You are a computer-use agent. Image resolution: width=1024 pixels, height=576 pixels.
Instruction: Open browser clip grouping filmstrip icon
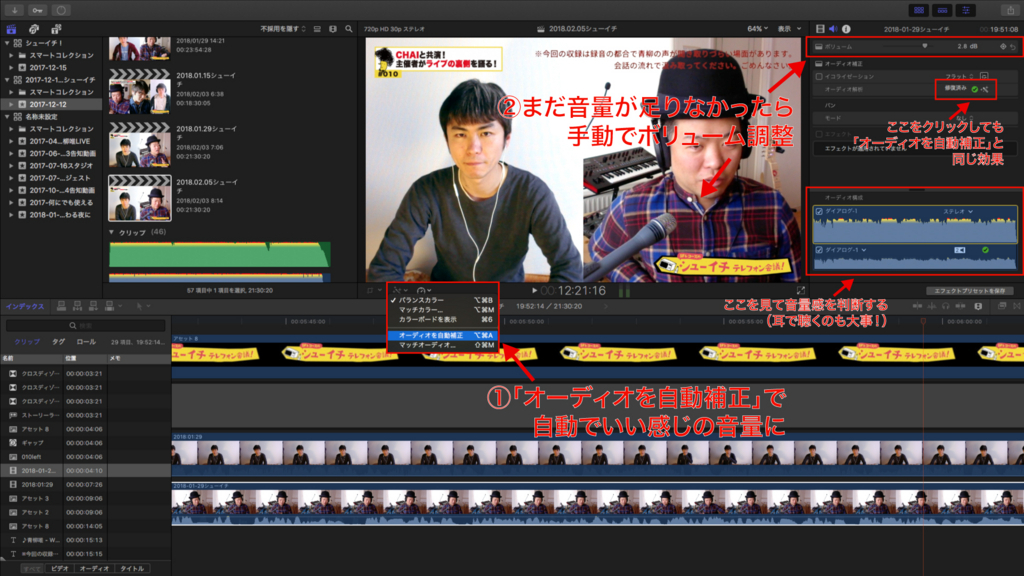(x=333, y=29)
